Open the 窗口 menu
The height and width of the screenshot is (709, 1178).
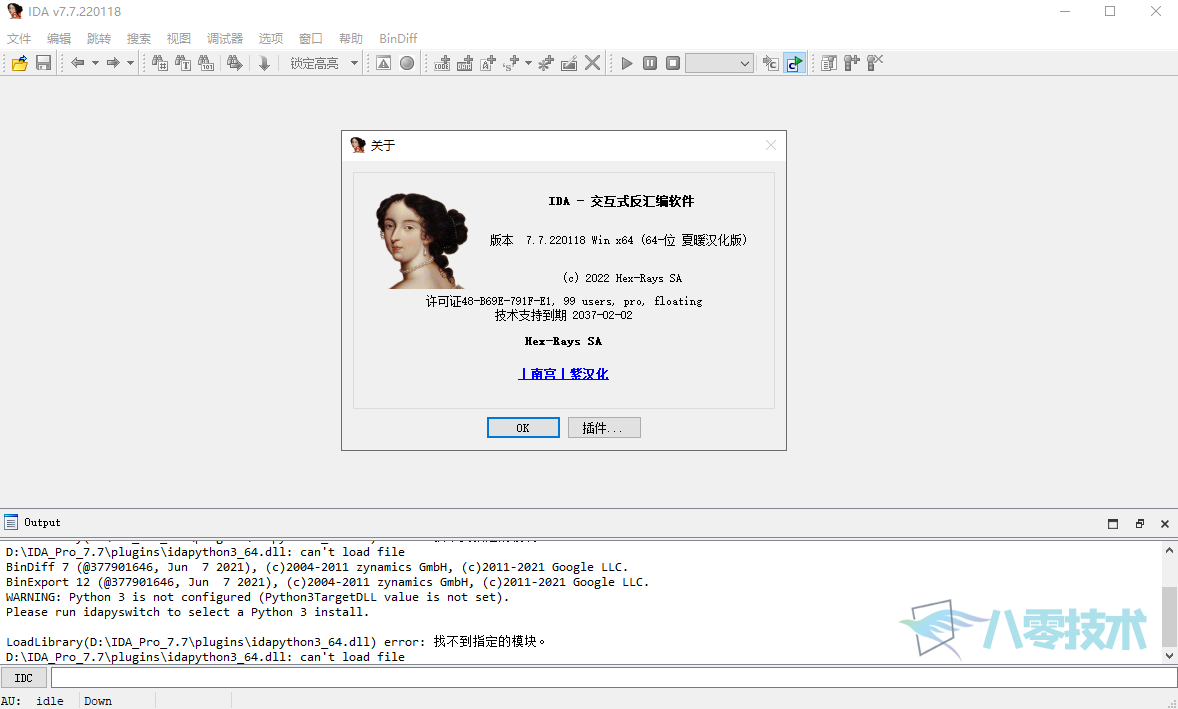(310, 38)
